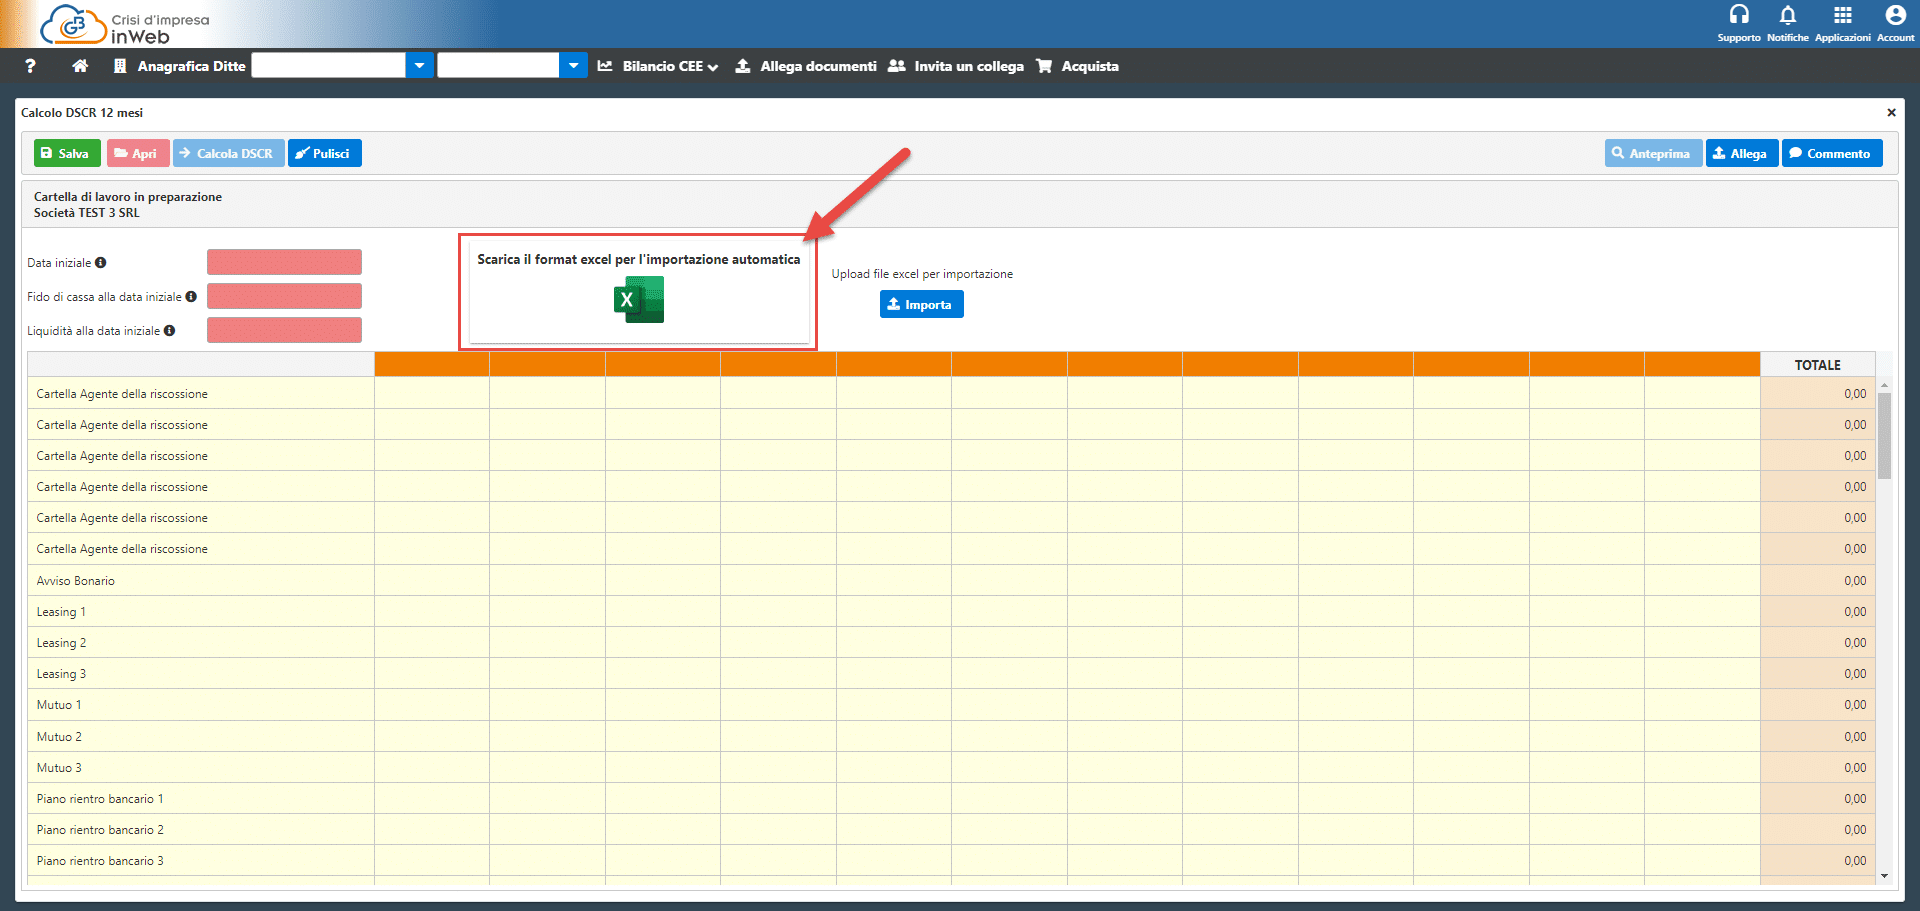1920x911 pixels.
Task: Click the Liquidità alla data iniziale field
Action: point(284,330)
